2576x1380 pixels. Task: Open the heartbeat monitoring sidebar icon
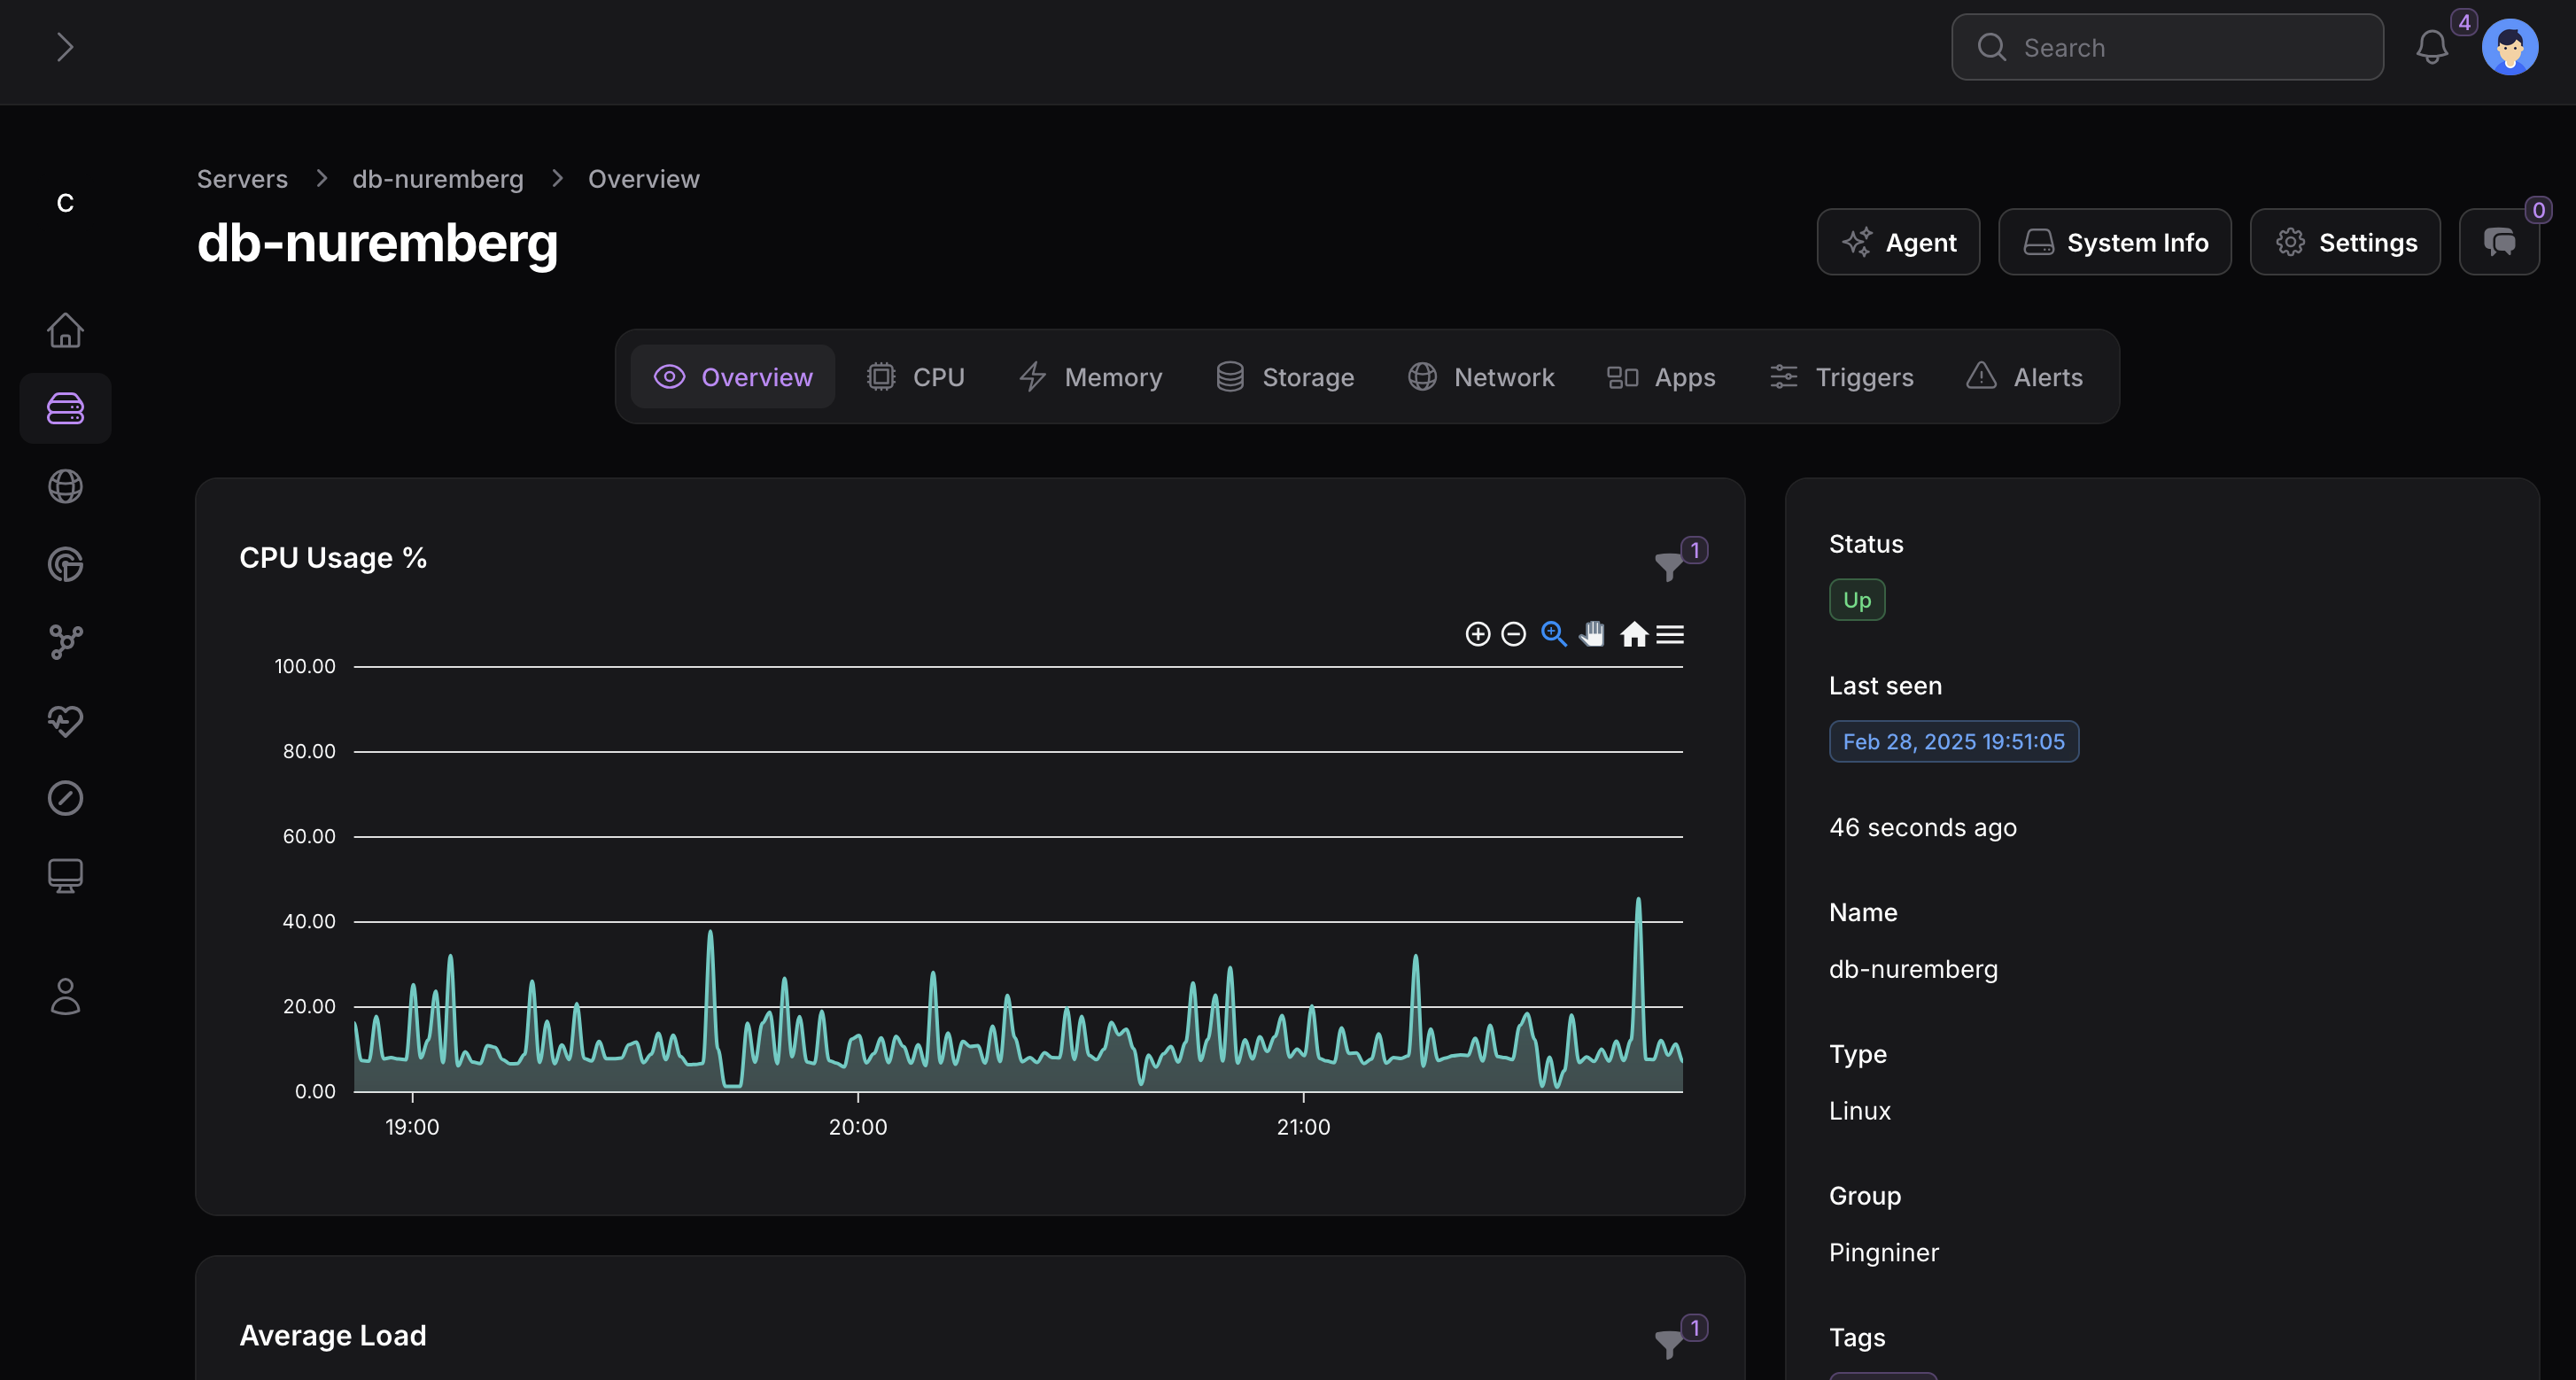pyautogui.click(x=65, y=720)
